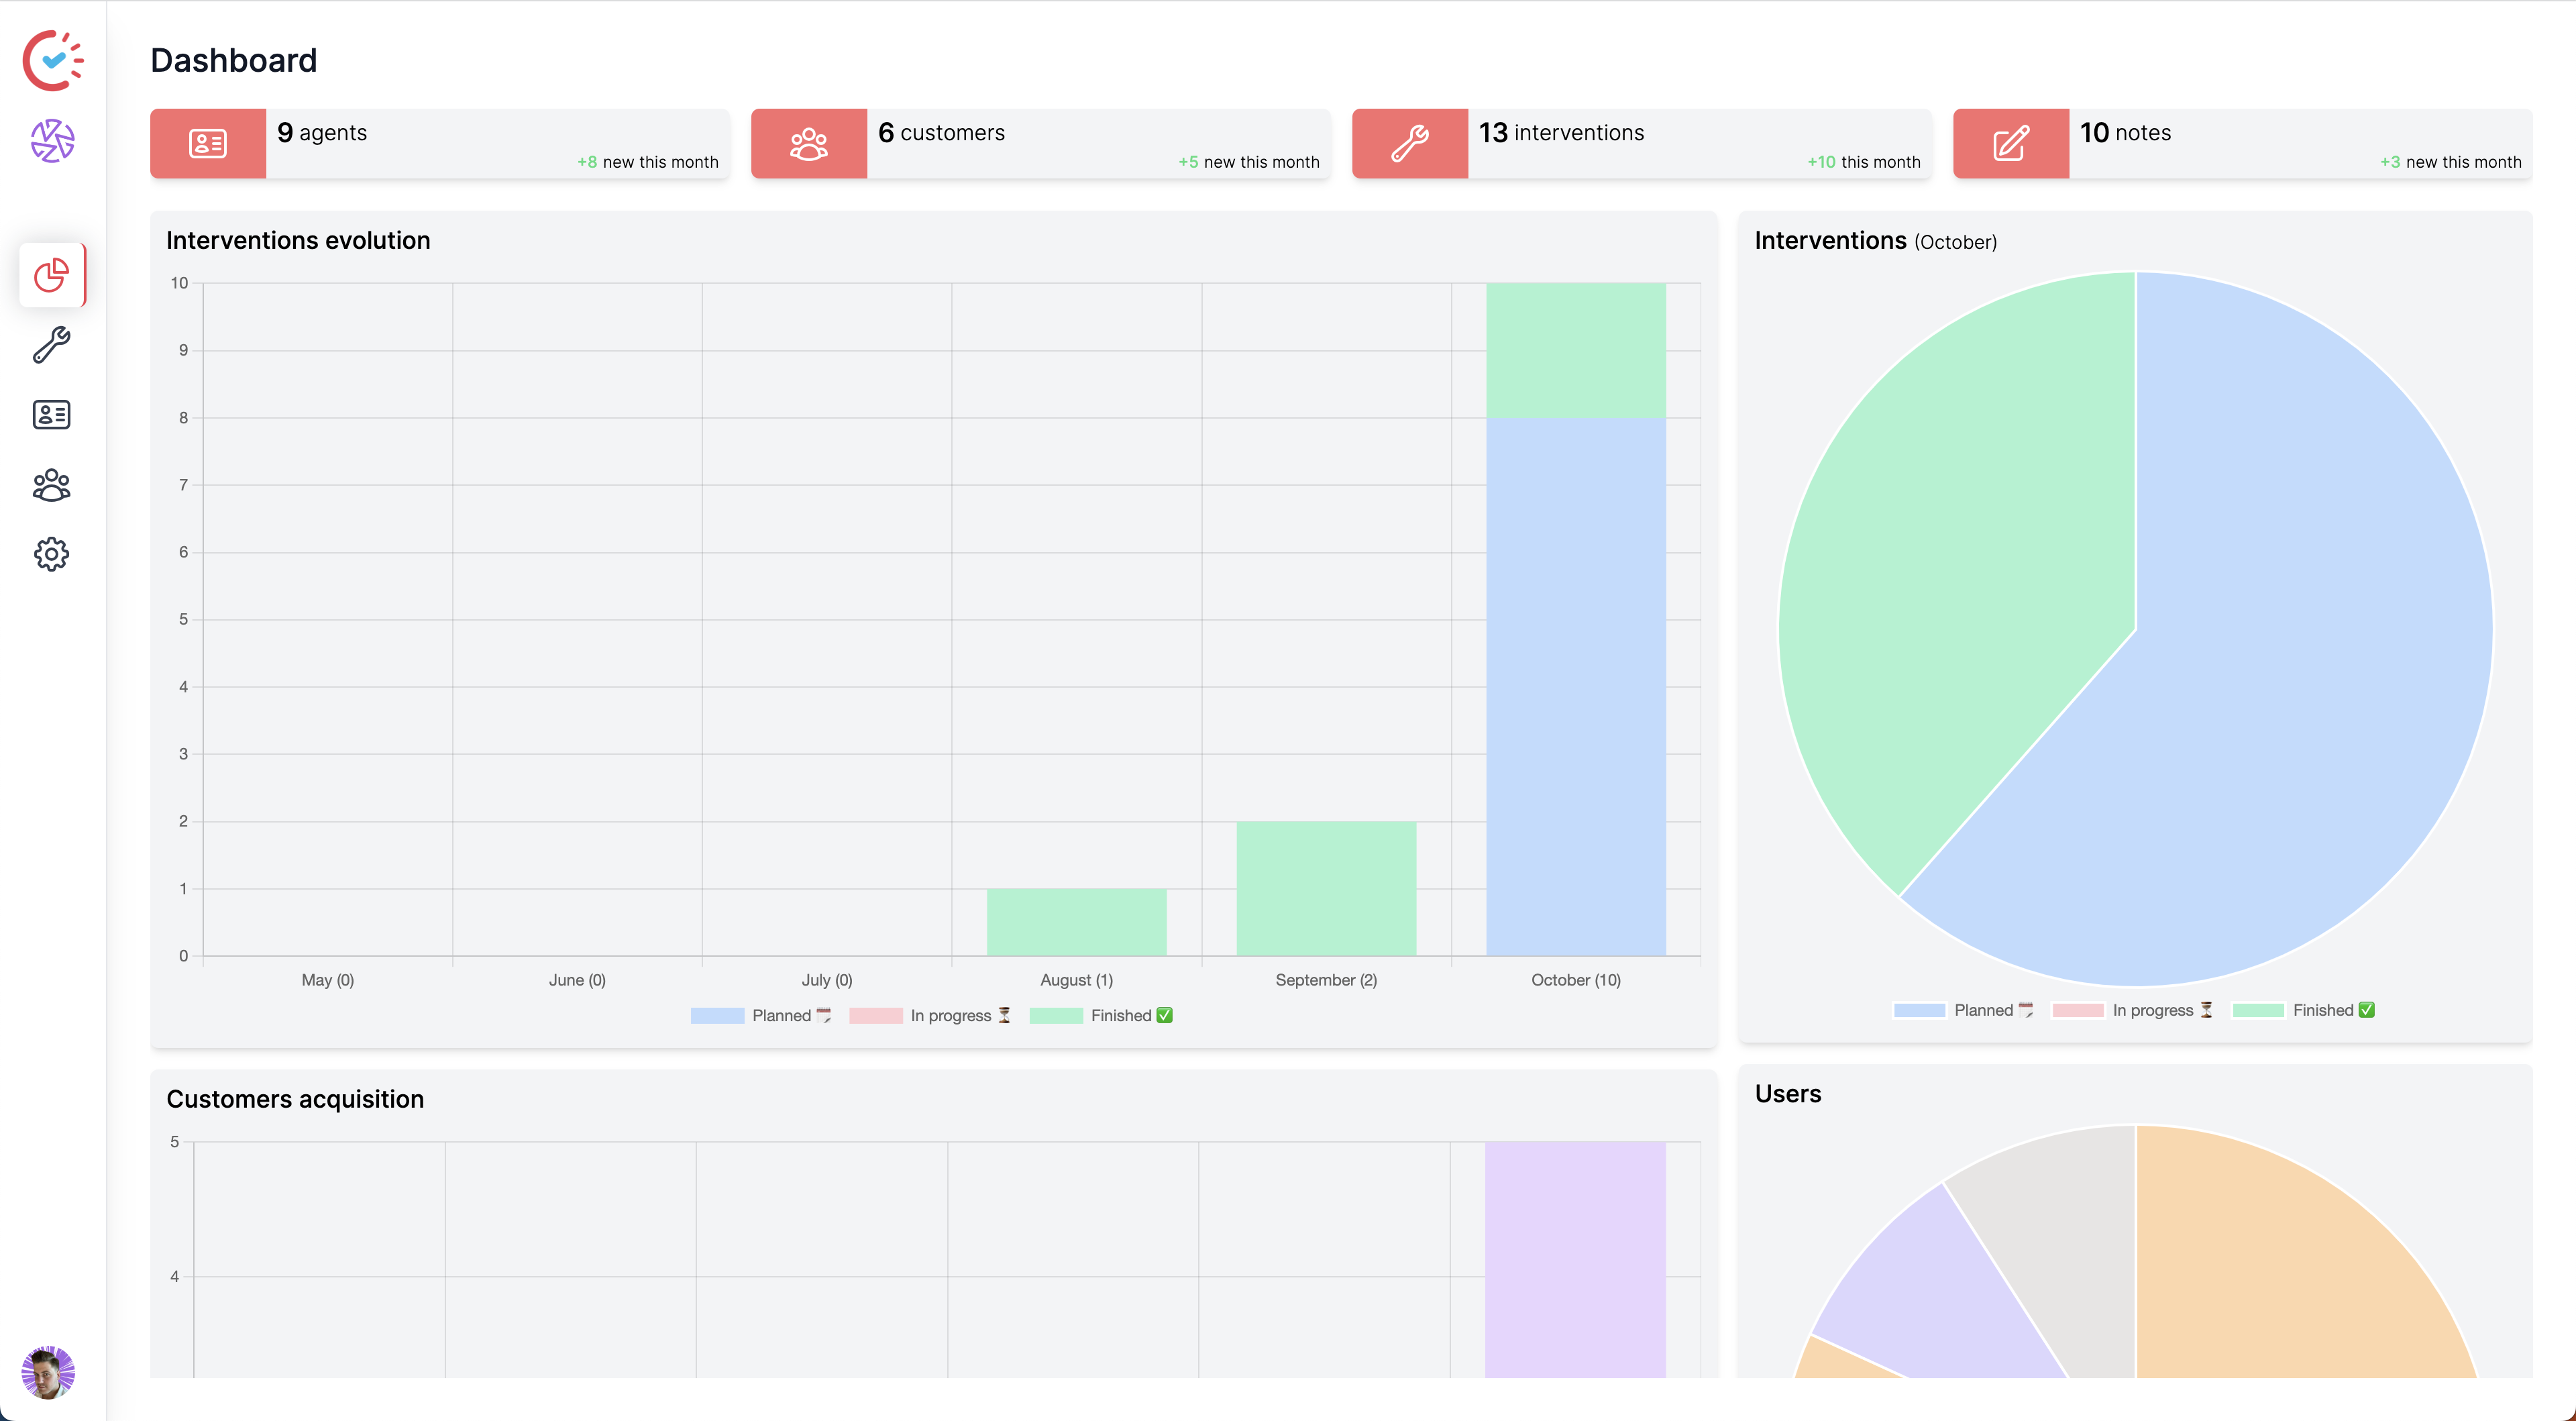Open the 9 agents stat card
The width and height of the screenshot is (2576, 1421).
pos(440,144)
